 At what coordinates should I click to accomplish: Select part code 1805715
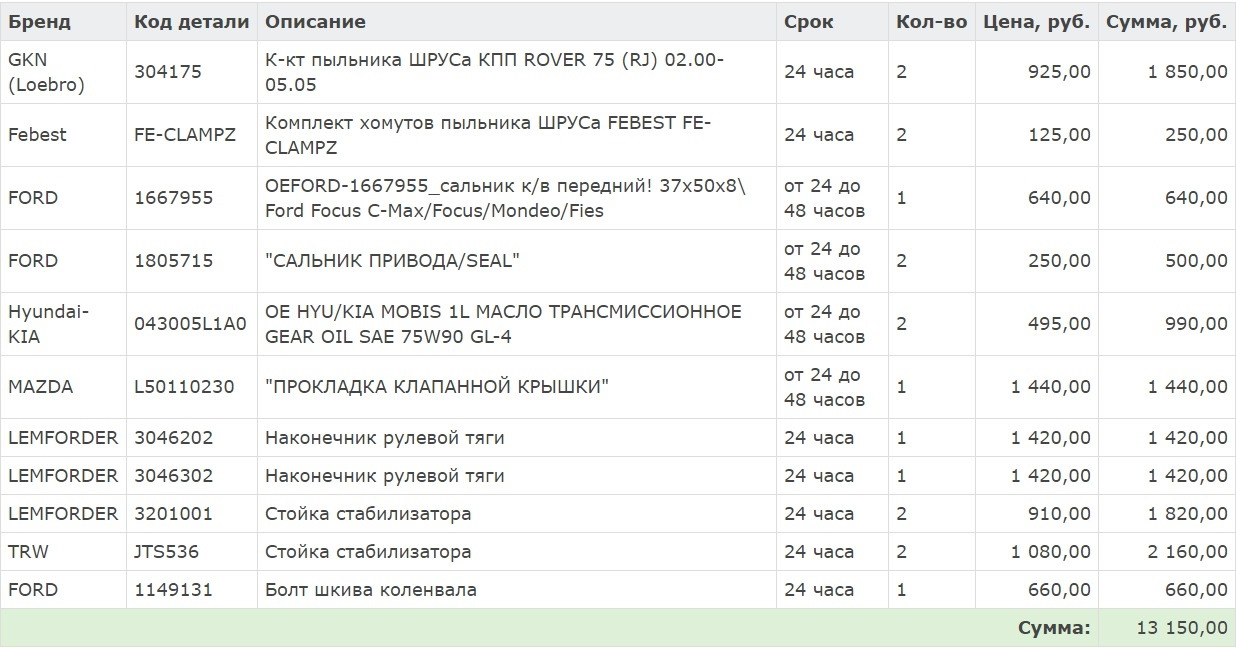tap(173, 261)
